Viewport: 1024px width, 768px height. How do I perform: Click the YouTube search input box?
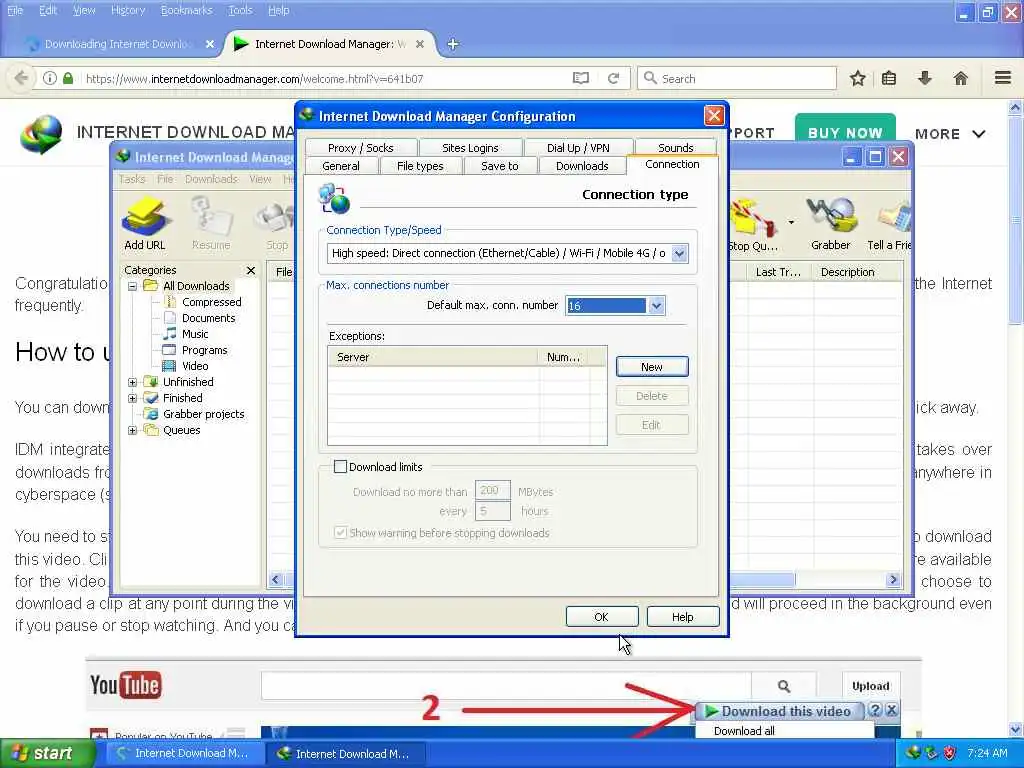pos(506,686)
